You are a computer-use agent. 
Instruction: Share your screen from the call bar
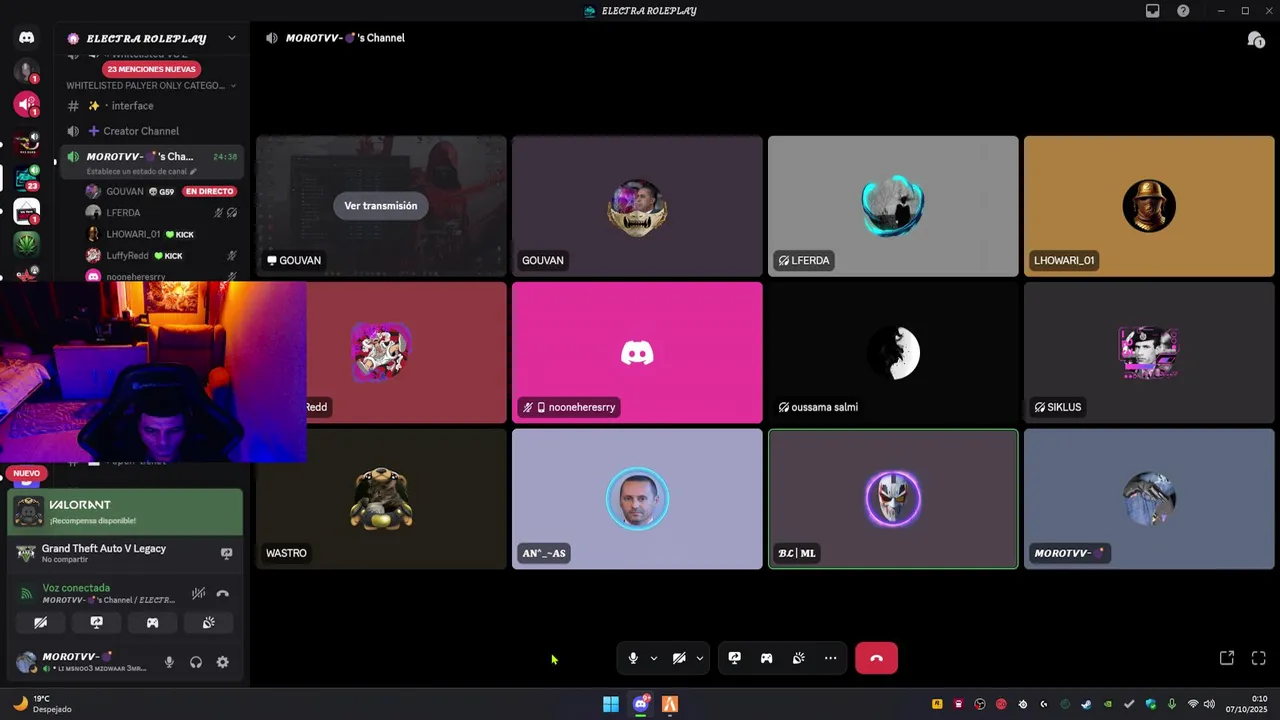(734, 658)
